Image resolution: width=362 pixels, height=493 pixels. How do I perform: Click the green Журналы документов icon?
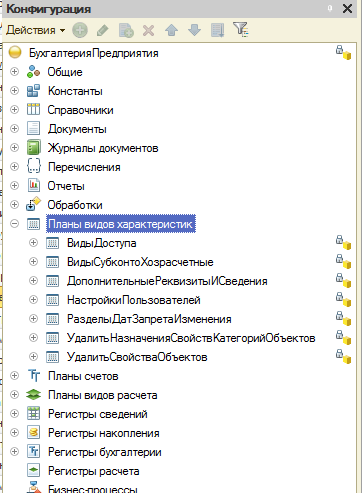[34, 147]
